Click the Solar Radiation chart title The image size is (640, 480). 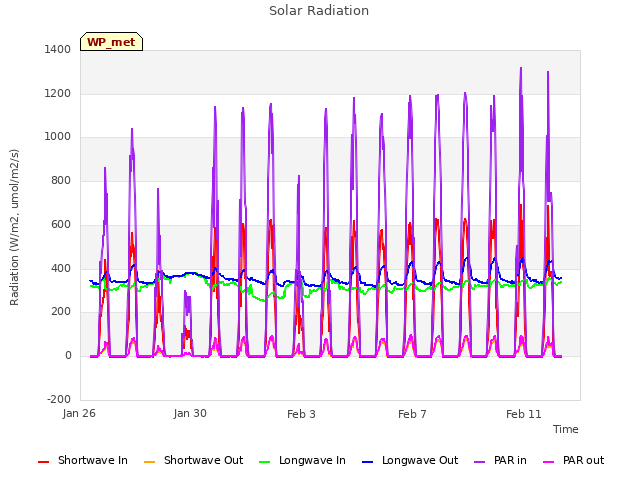(x=319, y=11)
